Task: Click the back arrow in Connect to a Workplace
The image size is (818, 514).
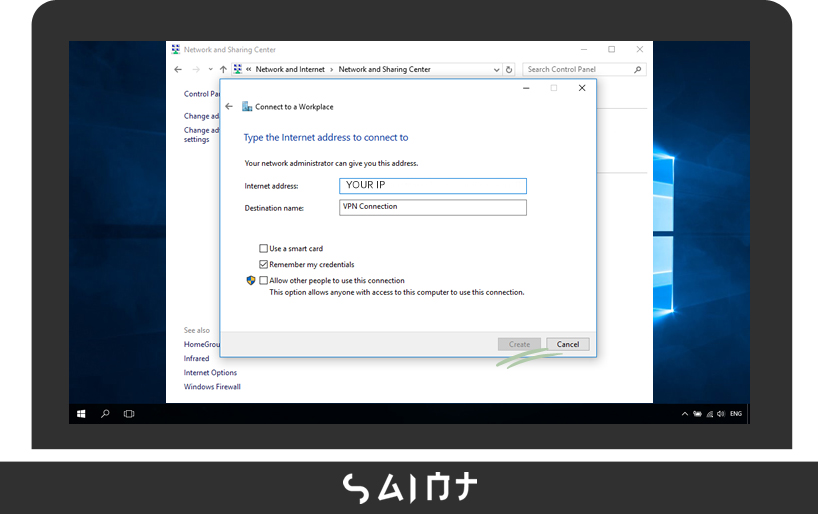Action: point(229,106)
